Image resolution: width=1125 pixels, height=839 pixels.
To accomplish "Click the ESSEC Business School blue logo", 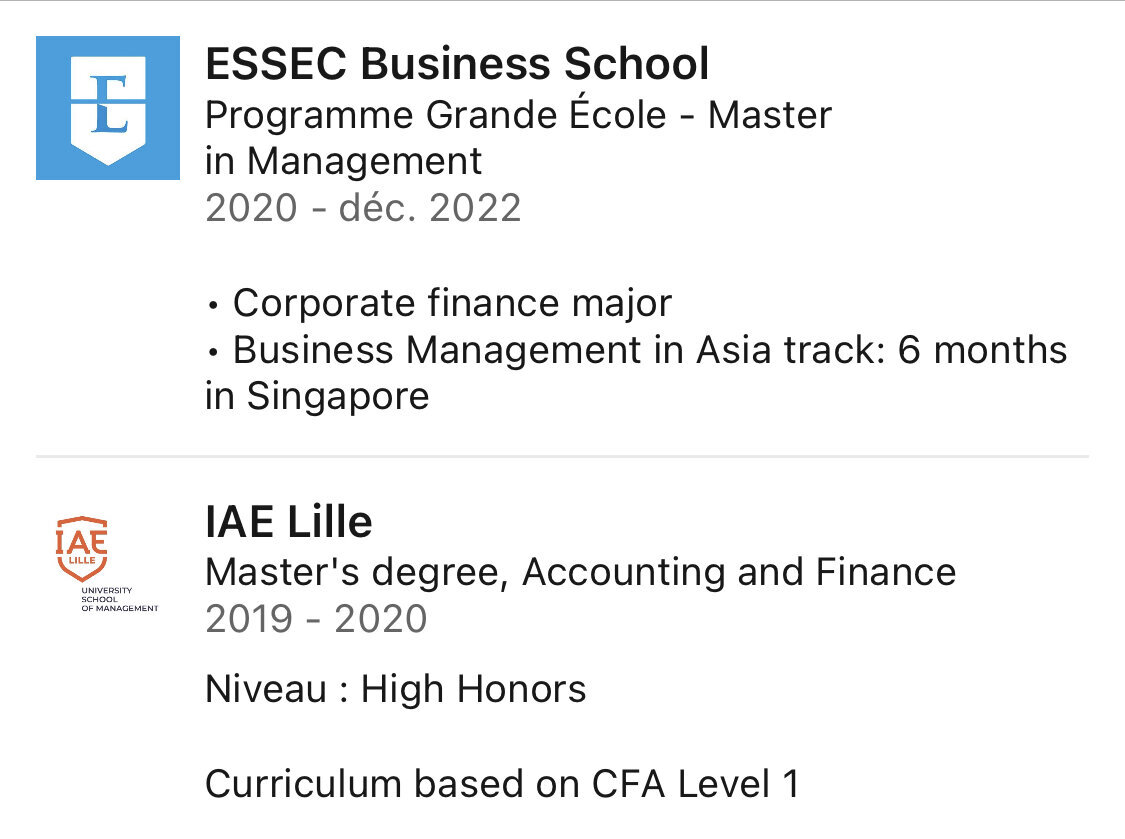I will point(107,108).
